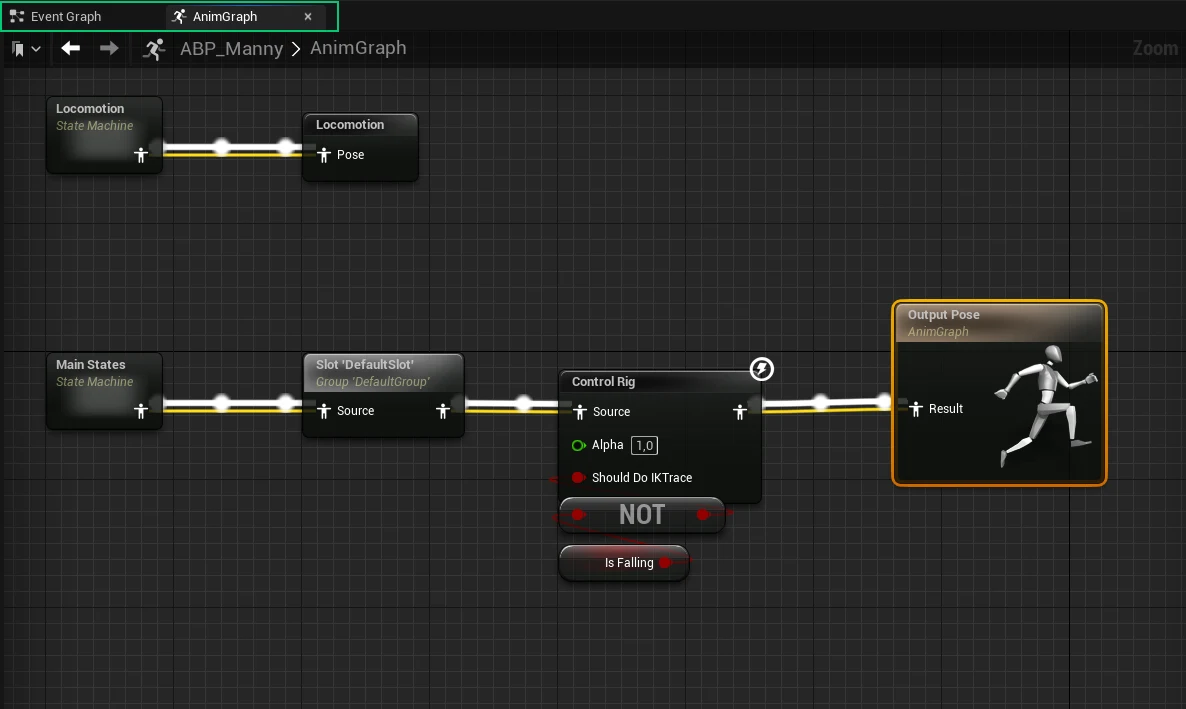
Task: Click the Should Do IKTrace boolean pin
Action: (578, 477)
